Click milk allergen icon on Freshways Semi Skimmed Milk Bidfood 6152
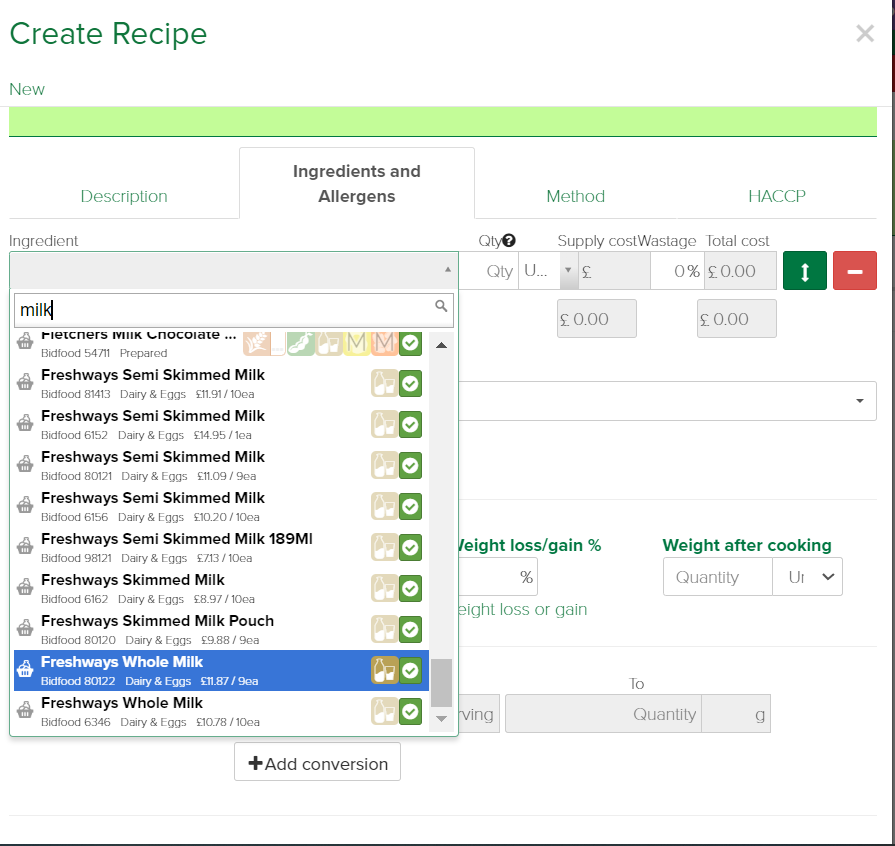 click(384, 424)
